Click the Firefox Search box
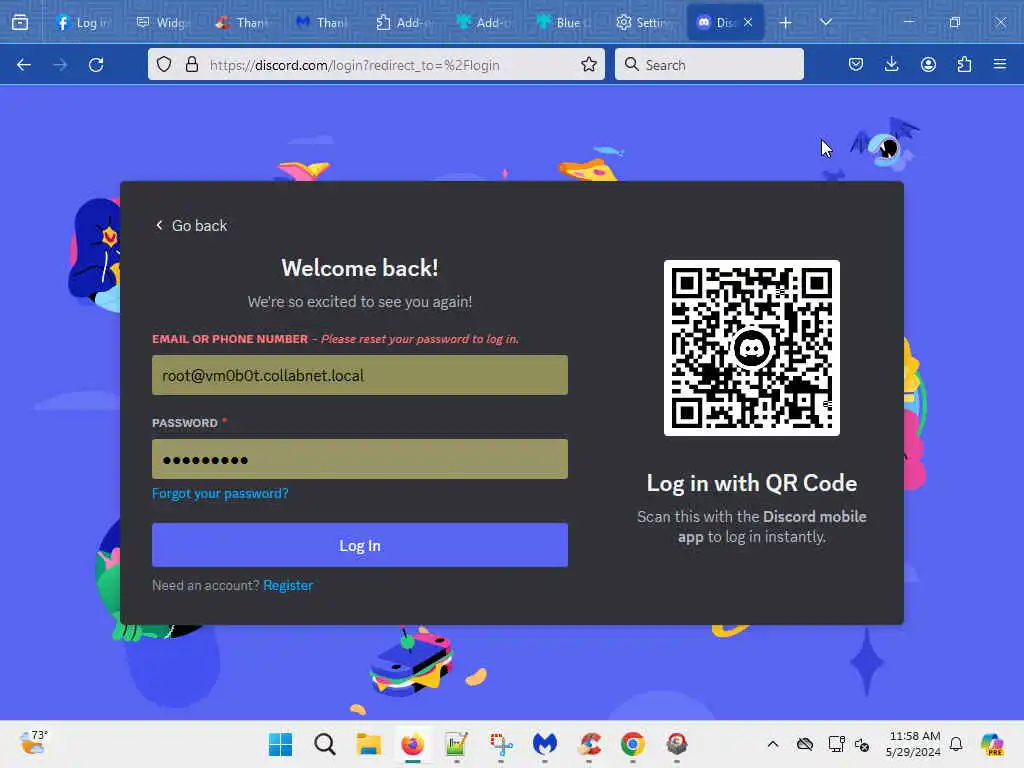 click(x=709, y=65)
